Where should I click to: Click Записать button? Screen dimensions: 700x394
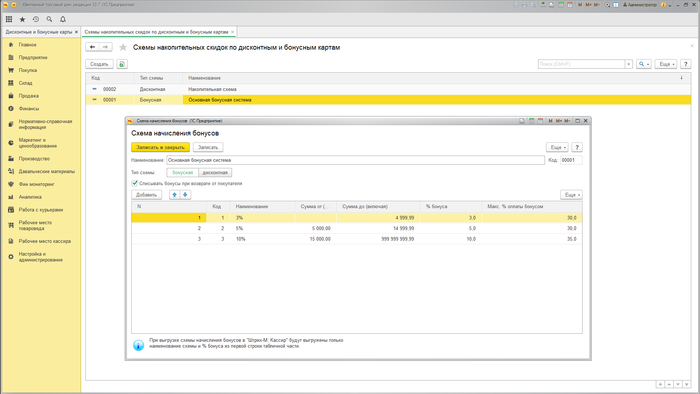(x=208, y=147)
